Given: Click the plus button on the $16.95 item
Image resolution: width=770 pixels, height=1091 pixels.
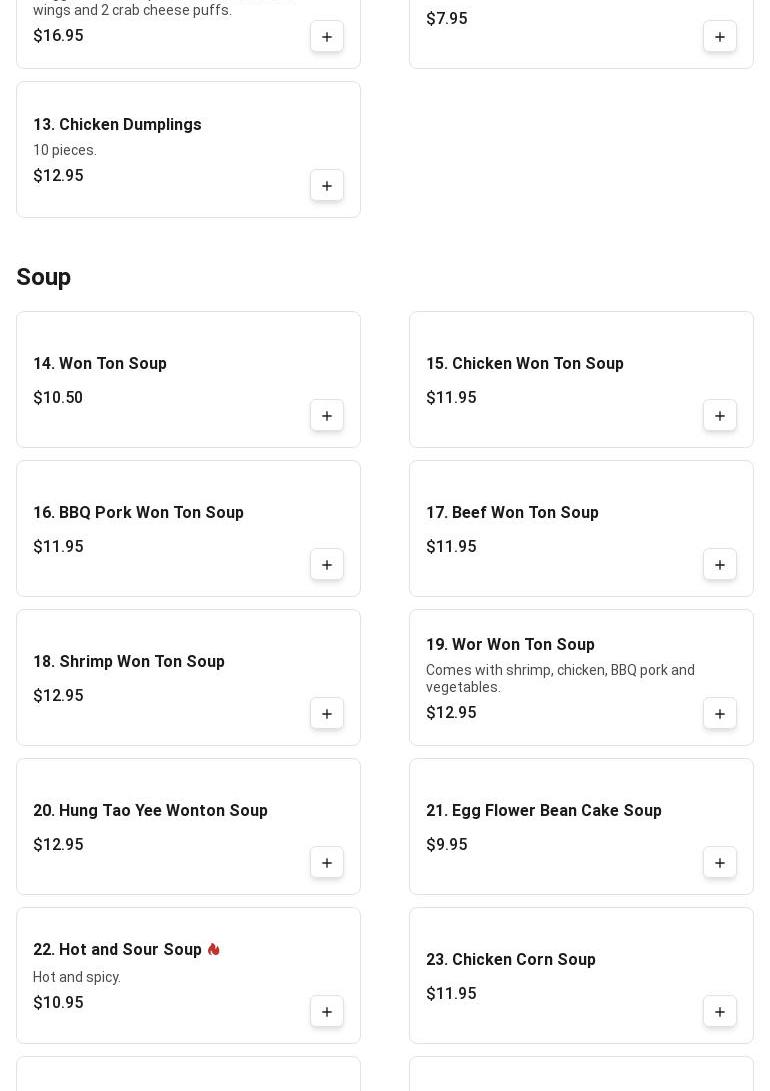Looking at the screenshot, I should coord(327,37).
